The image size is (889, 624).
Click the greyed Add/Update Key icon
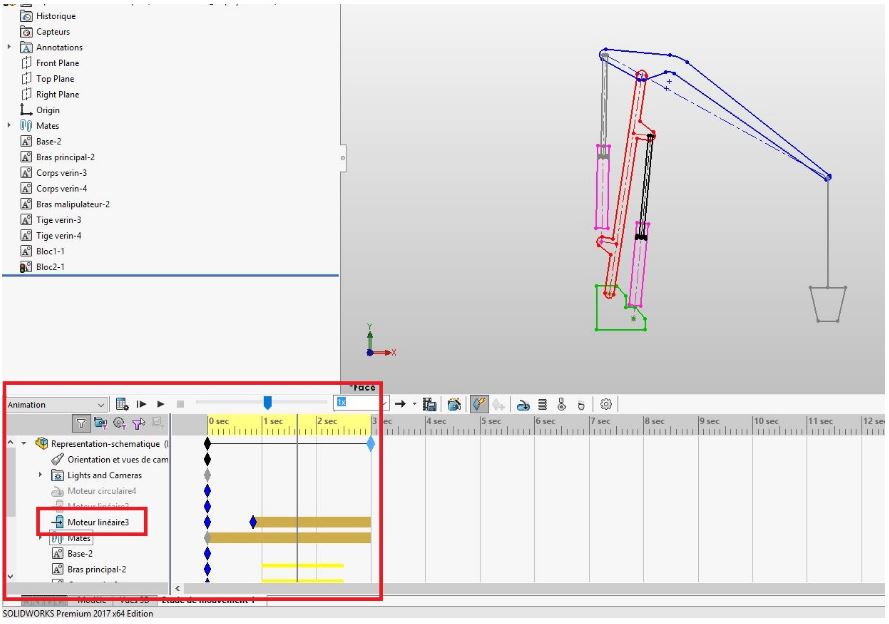click(498, 404)
